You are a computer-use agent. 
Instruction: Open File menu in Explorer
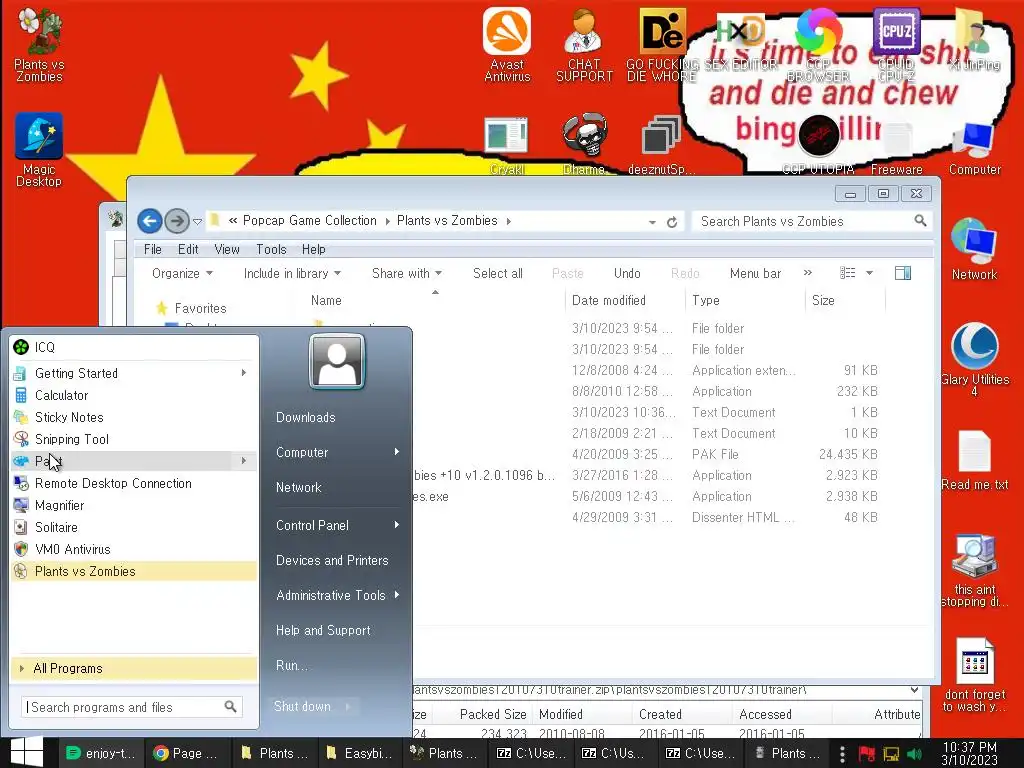[x=153, y=249]
